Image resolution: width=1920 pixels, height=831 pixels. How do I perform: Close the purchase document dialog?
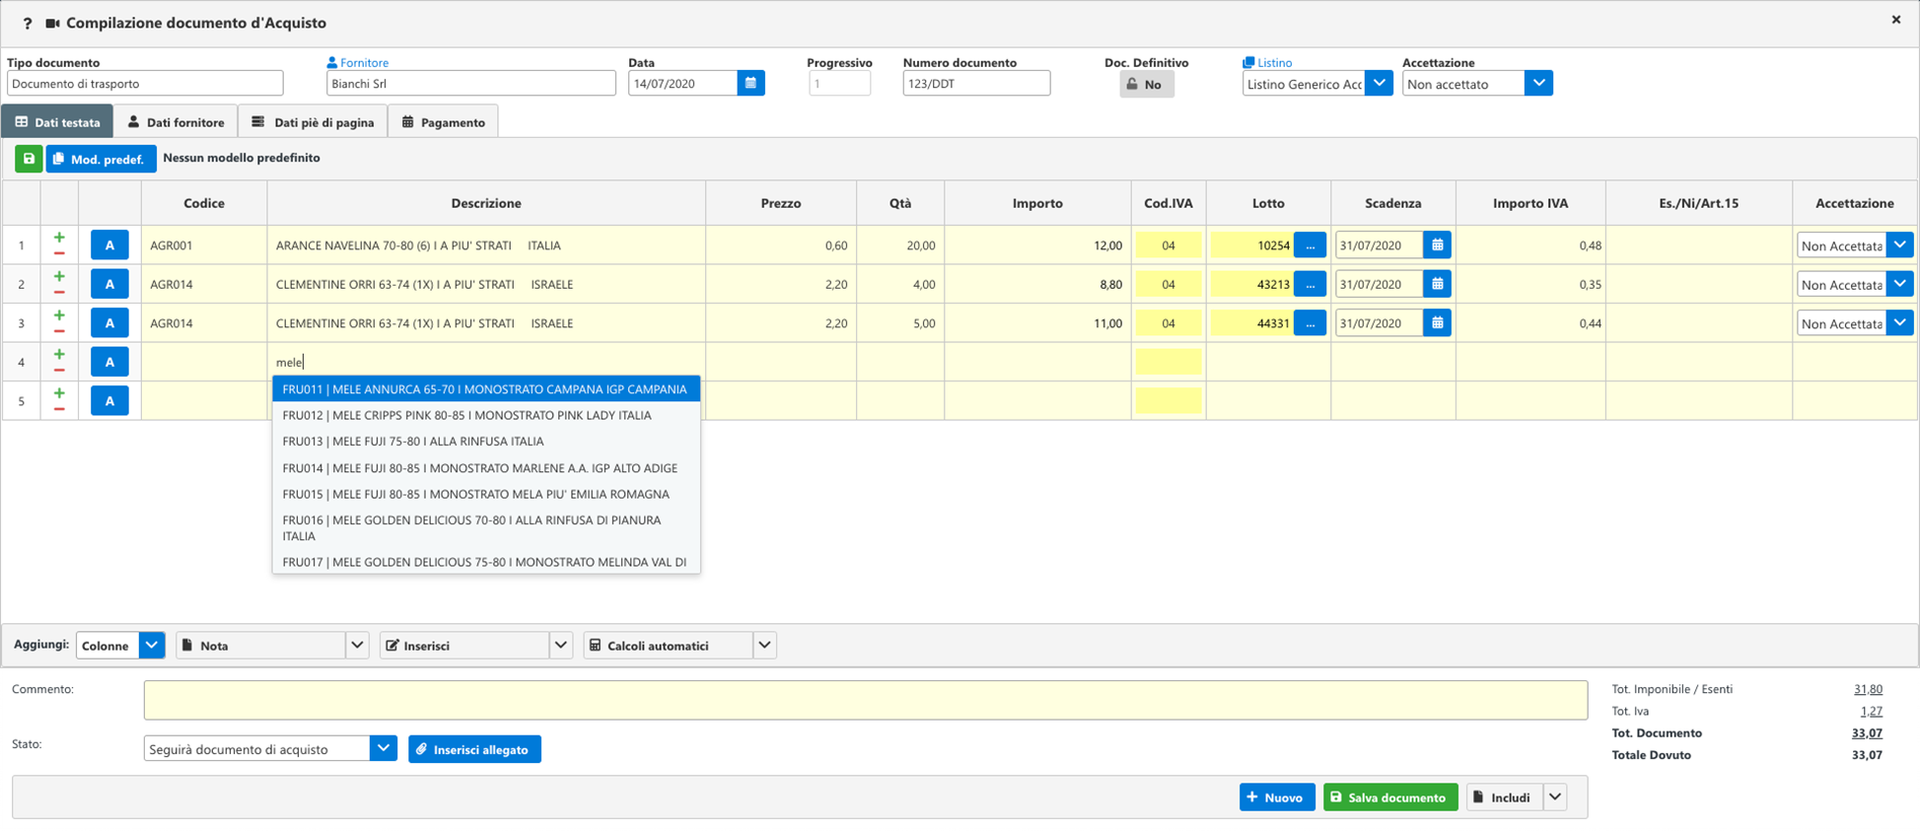[1896, 20]
